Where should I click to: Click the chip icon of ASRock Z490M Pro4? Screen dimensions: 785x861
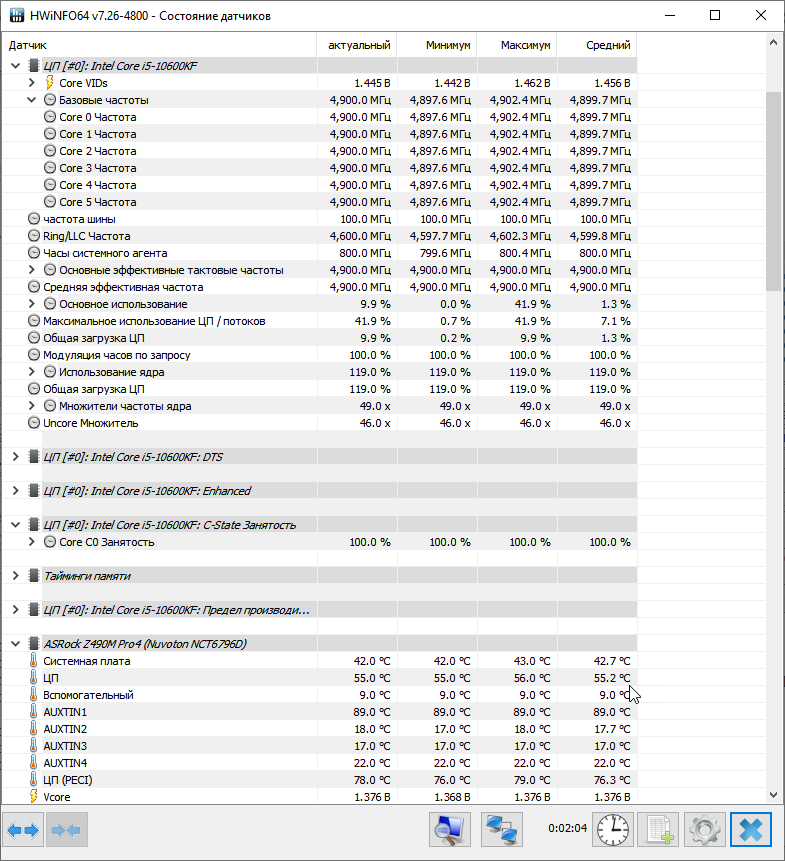tap(34, 644)
